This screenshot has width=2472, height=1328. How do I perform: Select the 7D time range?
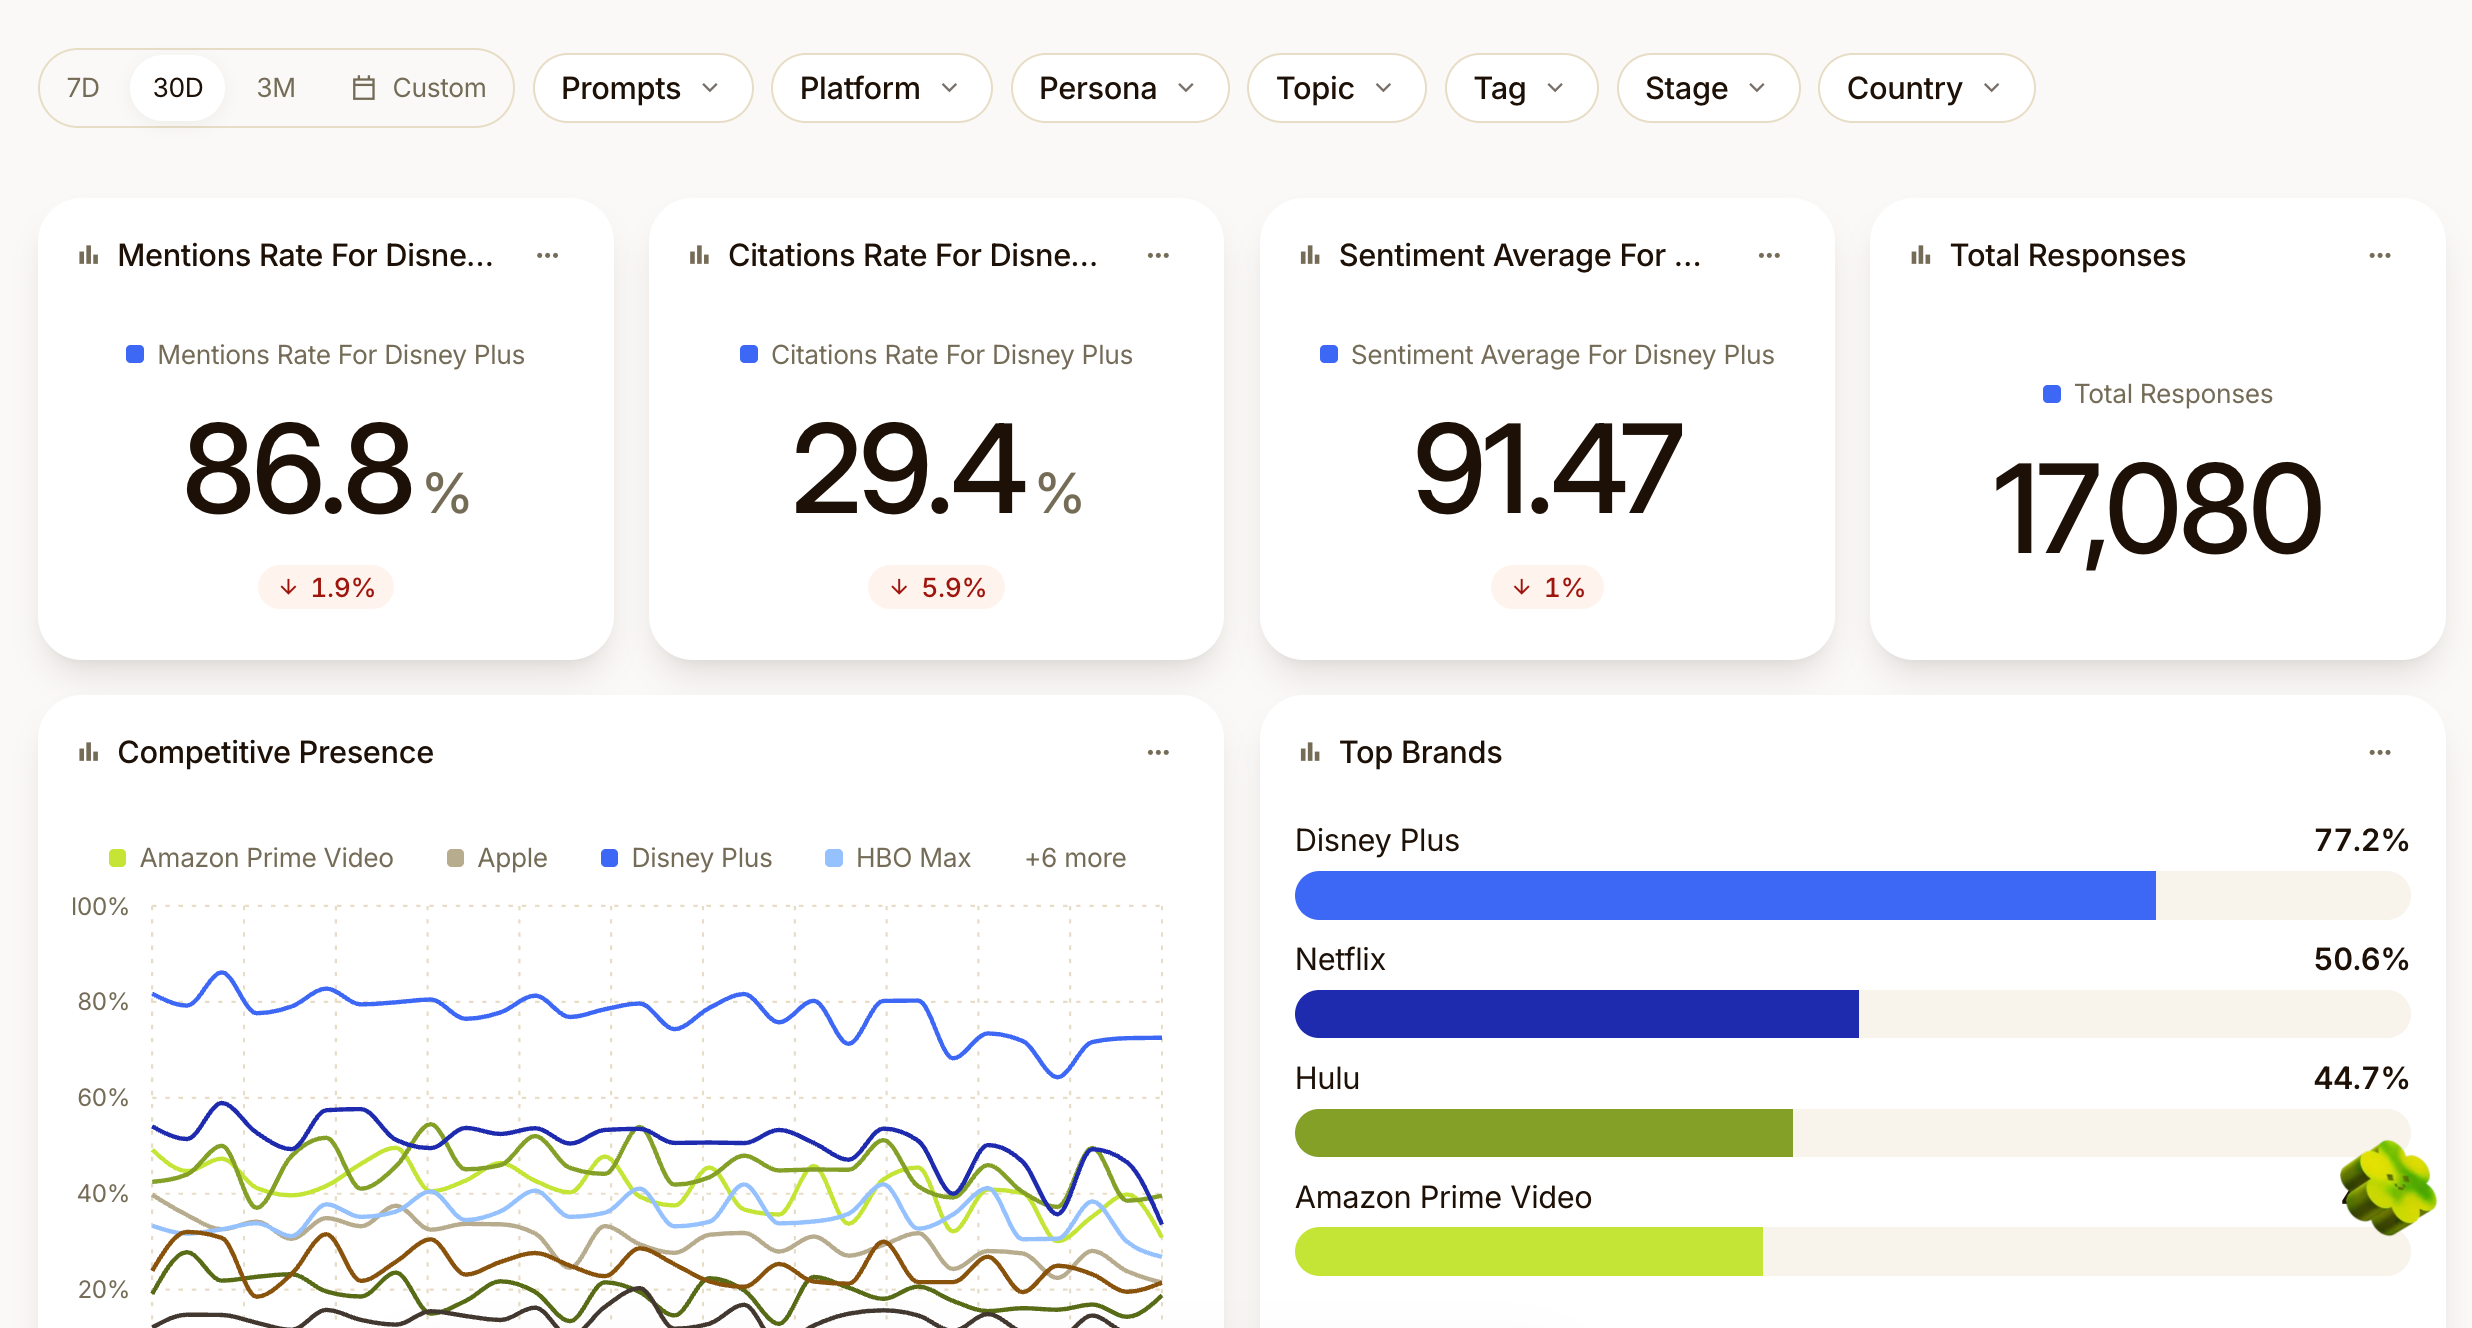(83, 88)
